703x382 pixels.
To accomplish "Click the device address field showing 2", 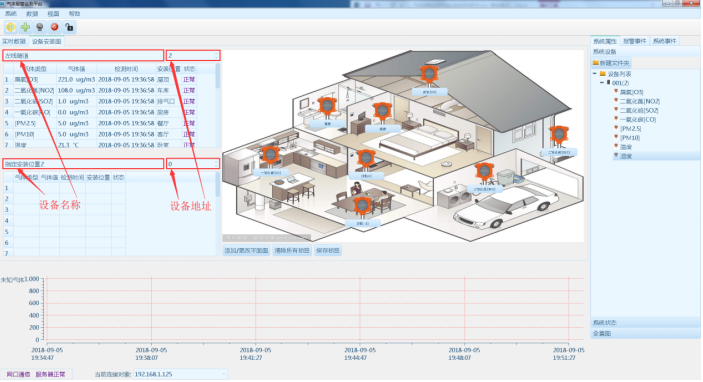I will (x=193, y=56).
